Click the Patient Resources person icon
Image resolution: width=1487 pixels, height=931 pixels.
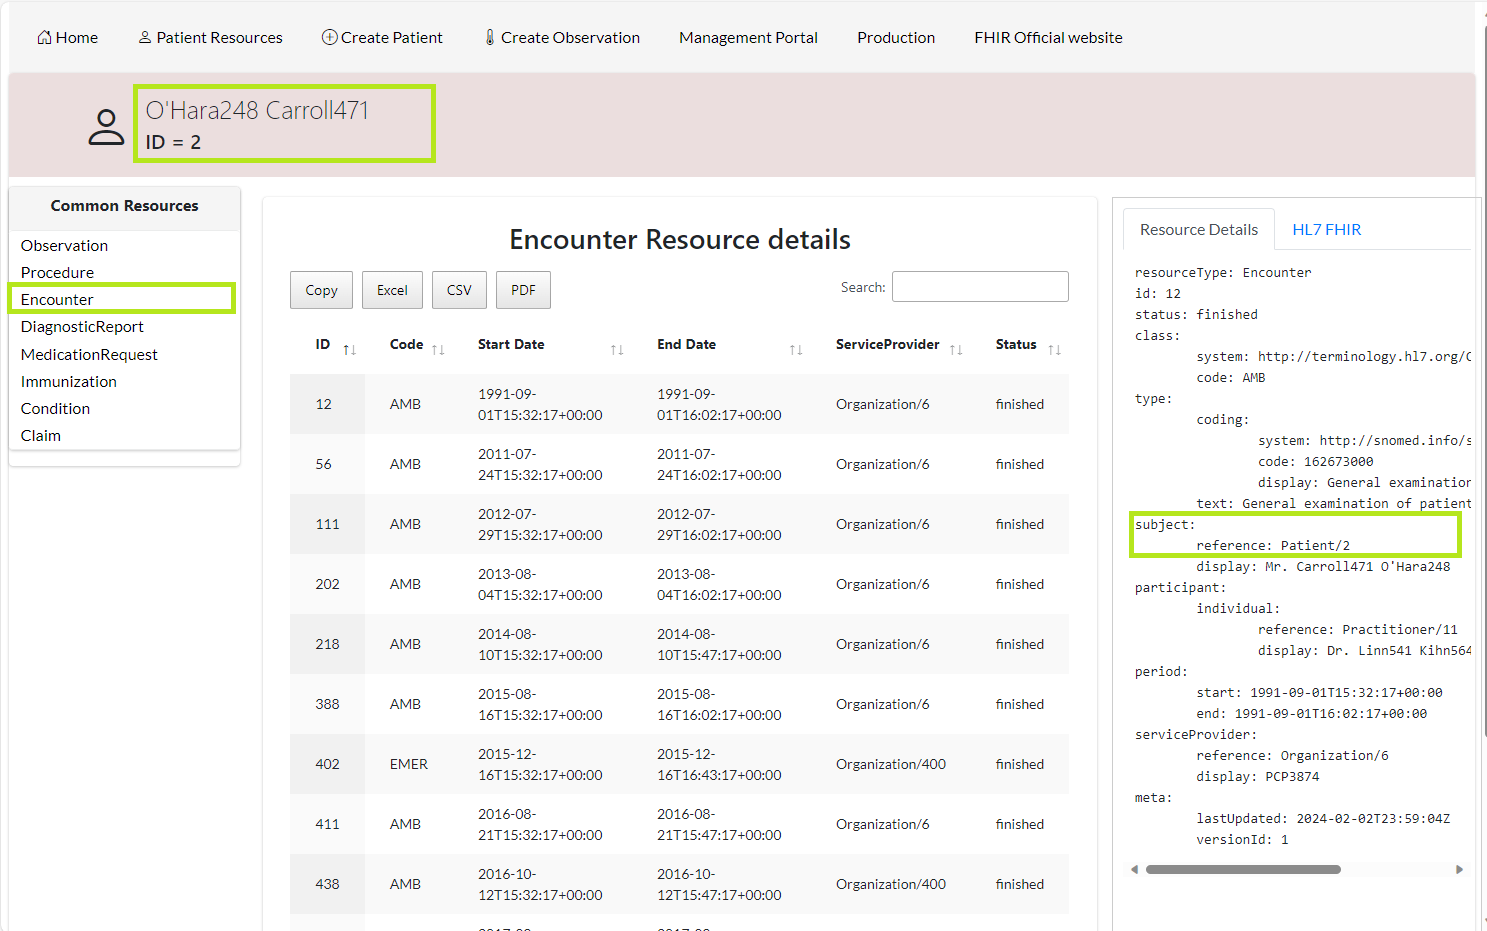pos(145,37)
